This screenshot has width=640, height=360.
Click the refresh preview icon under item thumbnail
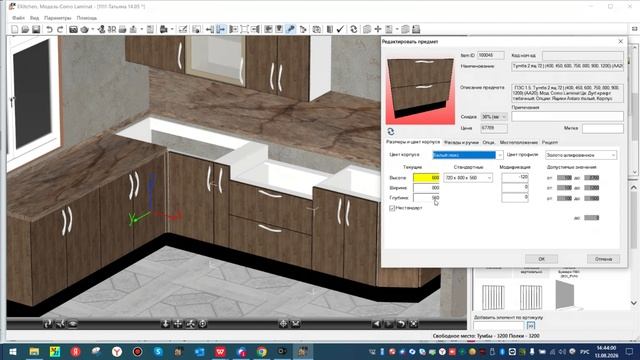pos(391,131)
